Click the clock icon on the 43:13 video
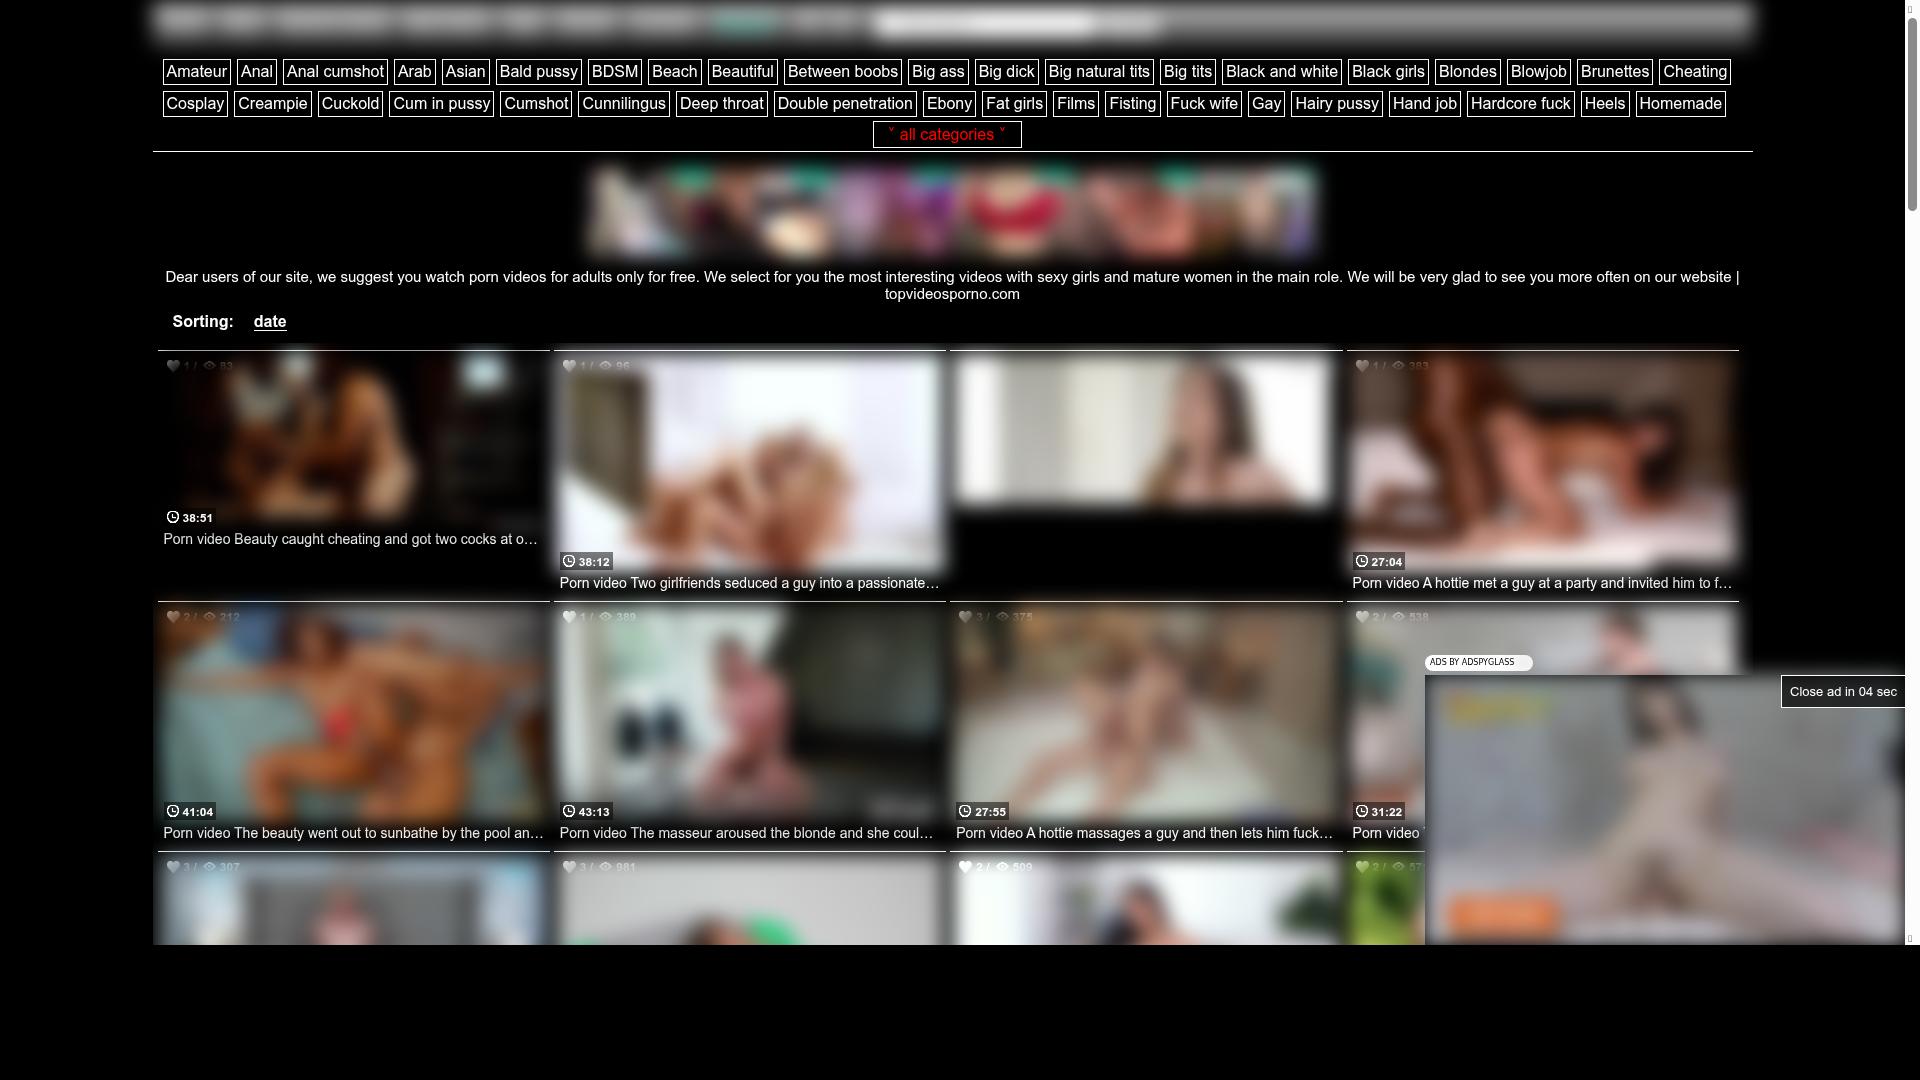Viewport: 1920px width, 1080px height. (x=568, y=812)
